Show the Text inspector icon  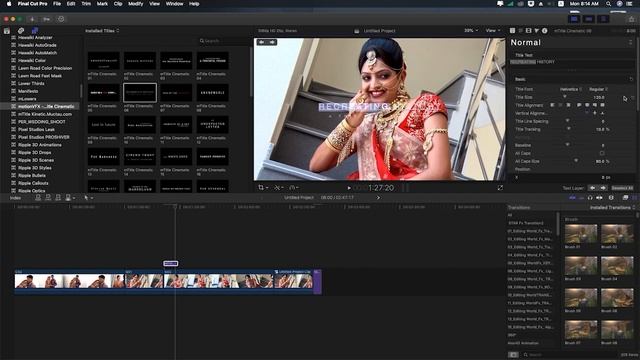click(x=520, y=31)
